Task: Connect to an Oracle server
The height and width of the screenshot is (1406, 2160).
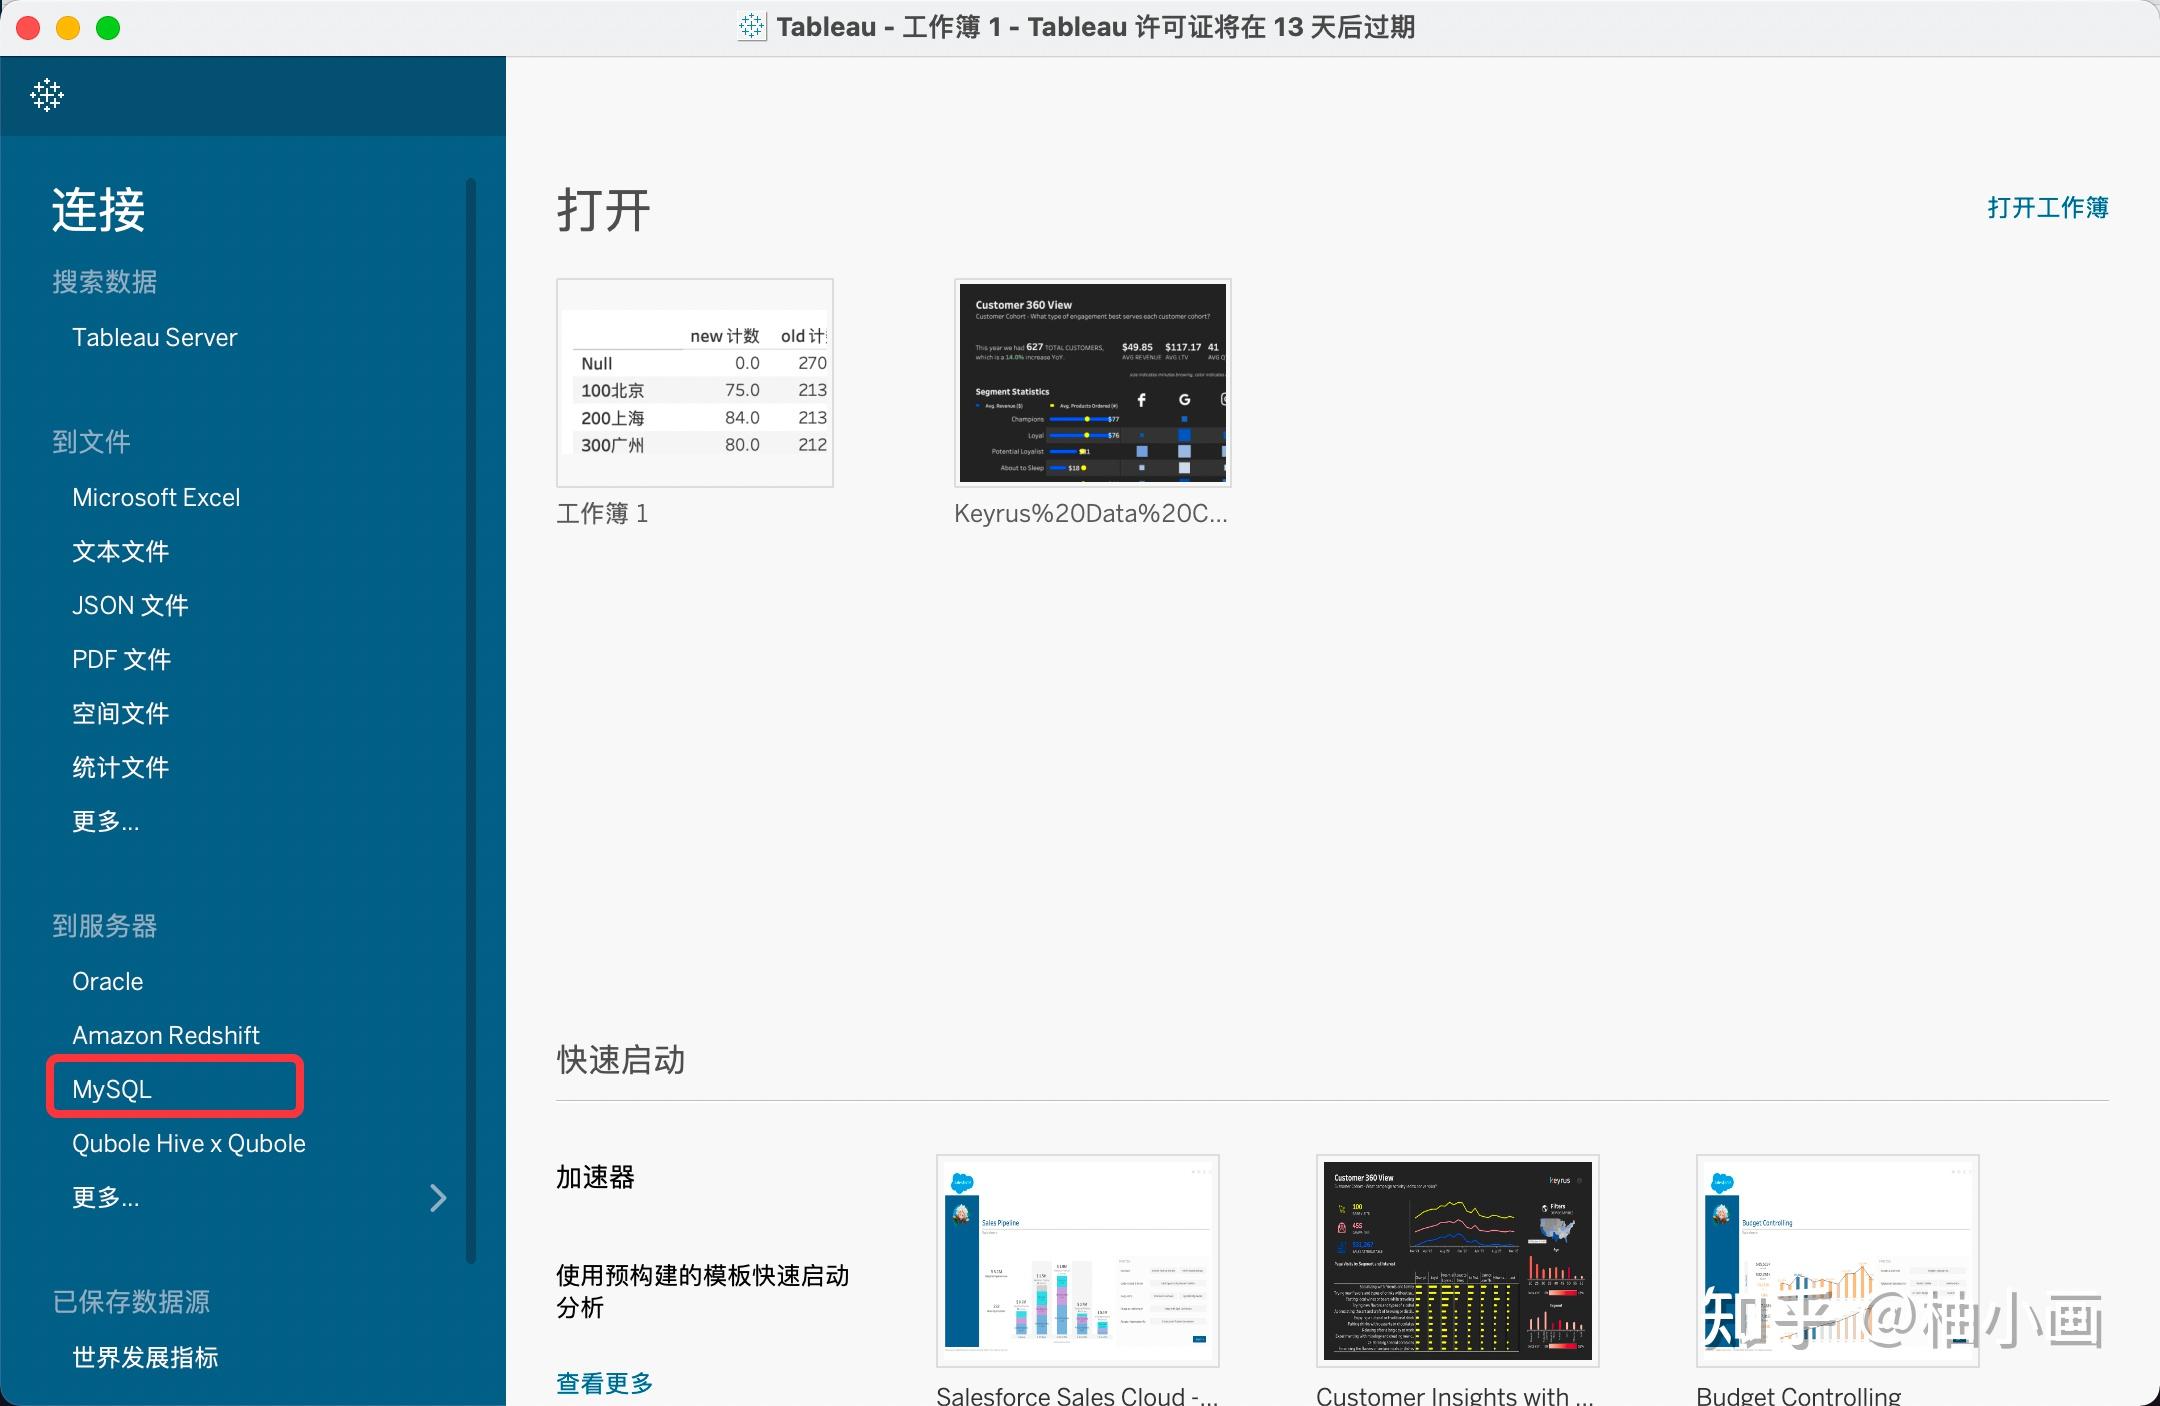Action: pyautogui.click(x=107, y=981)
